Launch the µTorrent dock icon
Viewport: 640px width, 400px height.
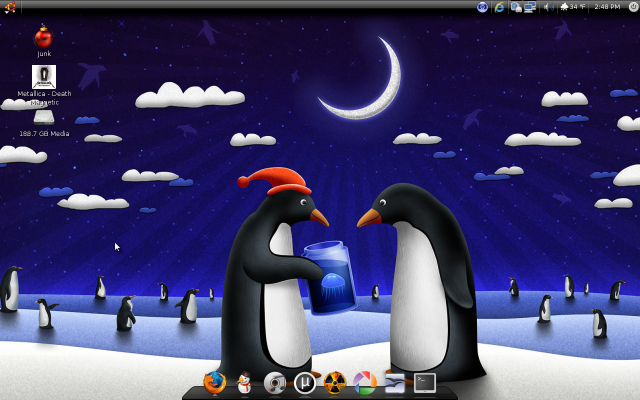coord(305,383)
